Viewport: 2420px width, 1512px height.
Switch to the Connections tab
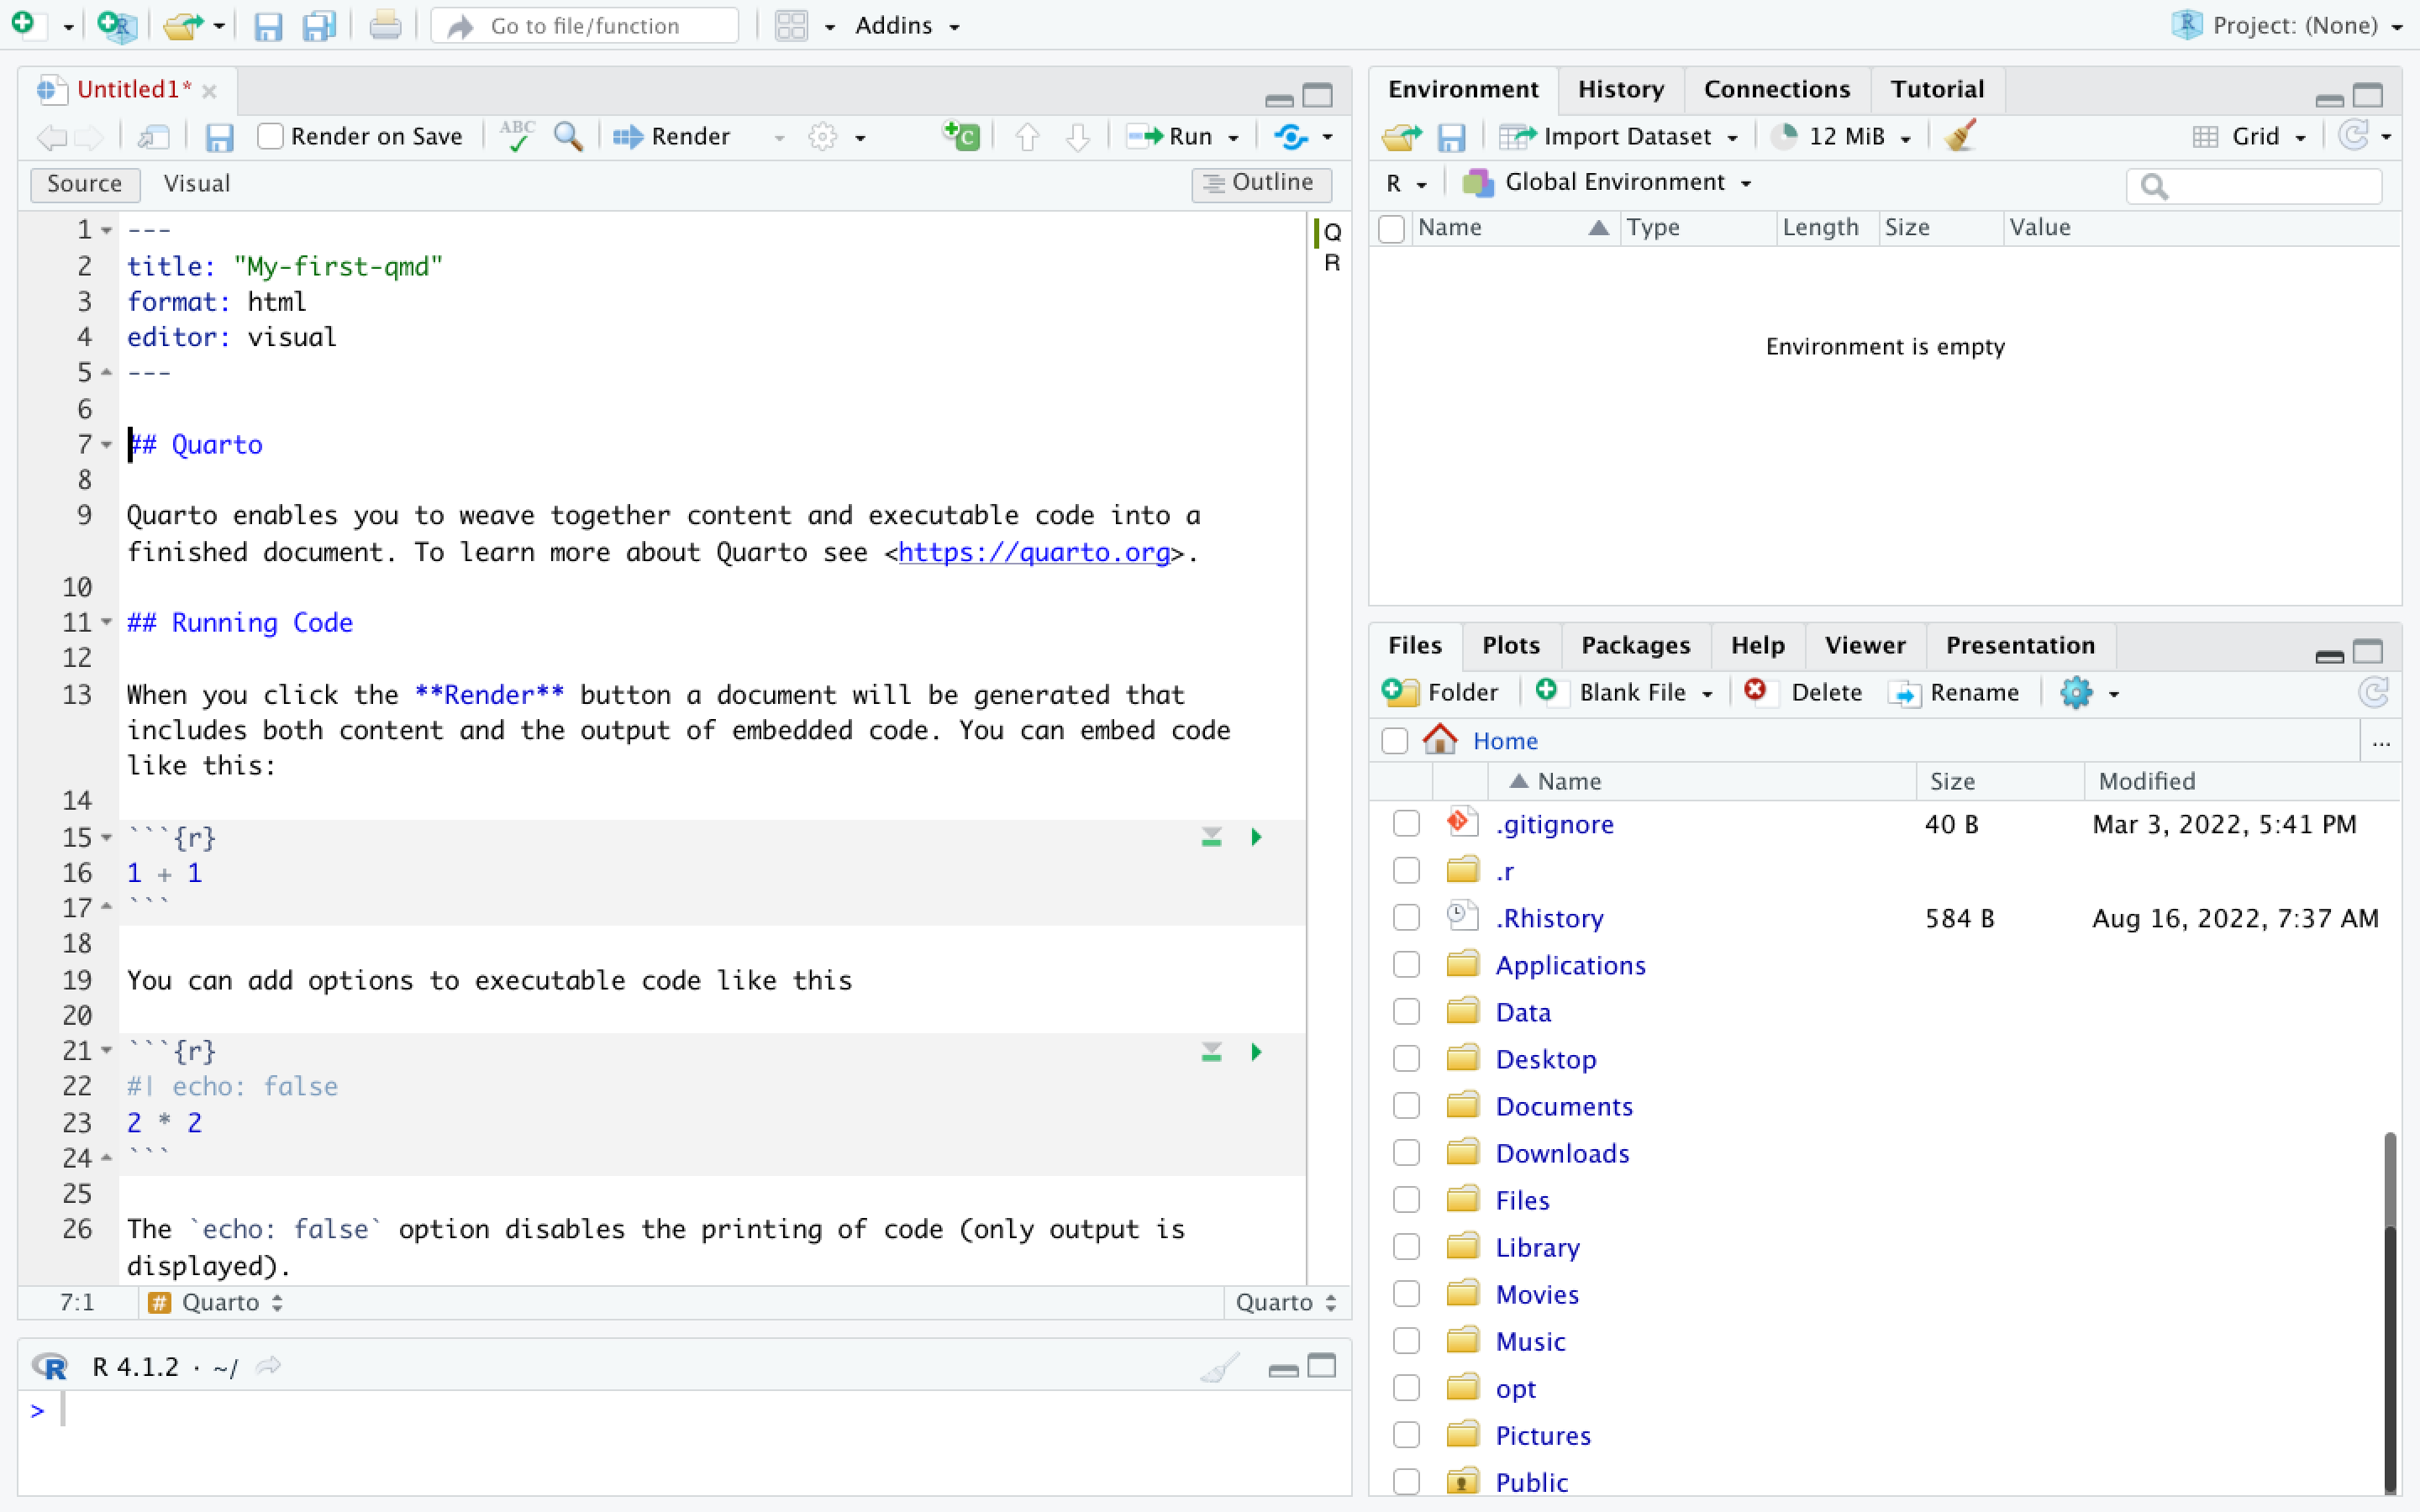(x=1776, y=89)
